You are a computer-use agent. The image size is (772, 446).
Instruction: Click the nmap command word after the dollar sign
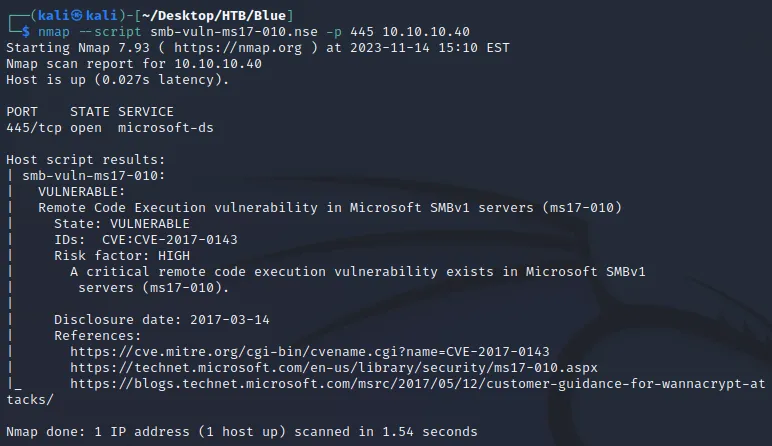point(54,32)
